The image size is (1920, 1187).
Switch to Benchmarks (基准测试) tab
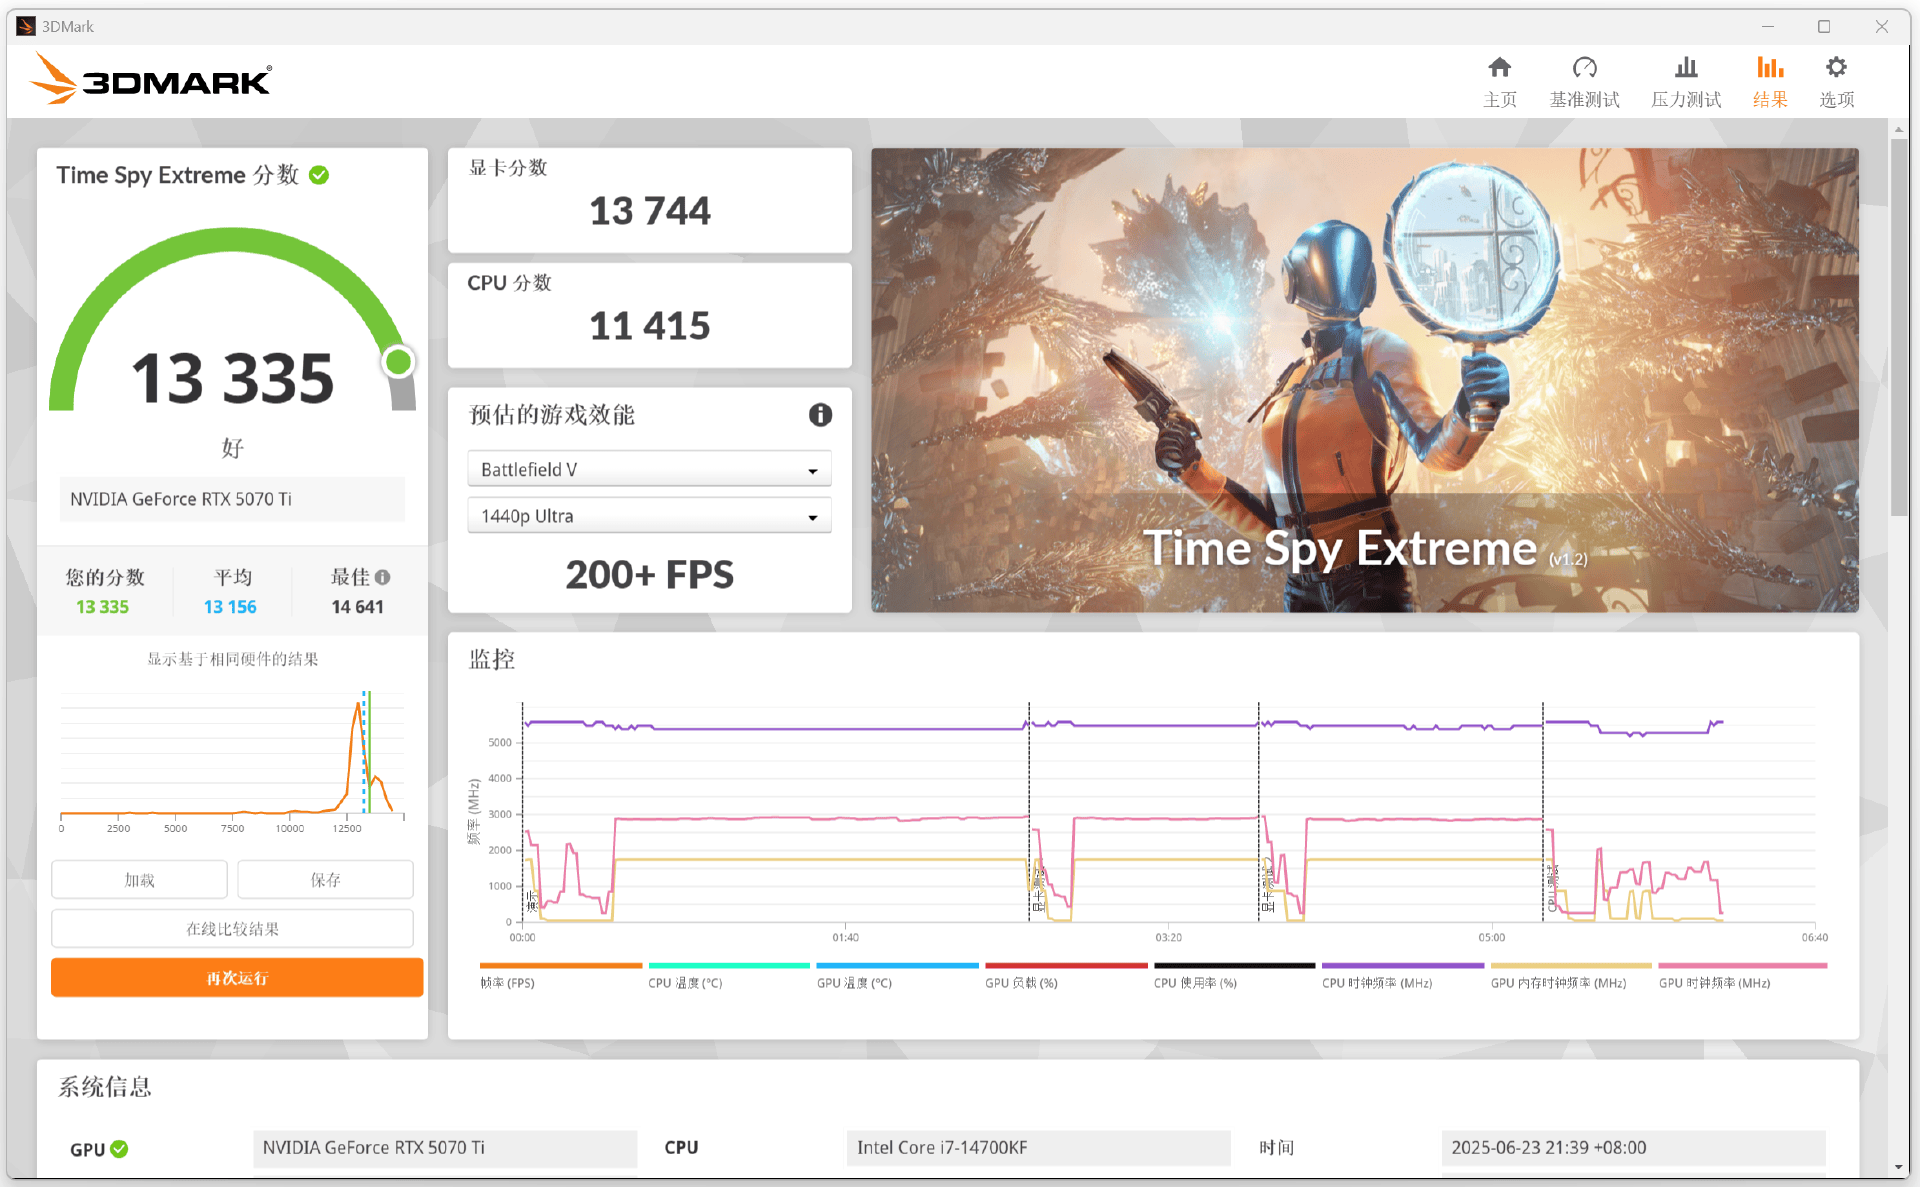[1584, 82]
